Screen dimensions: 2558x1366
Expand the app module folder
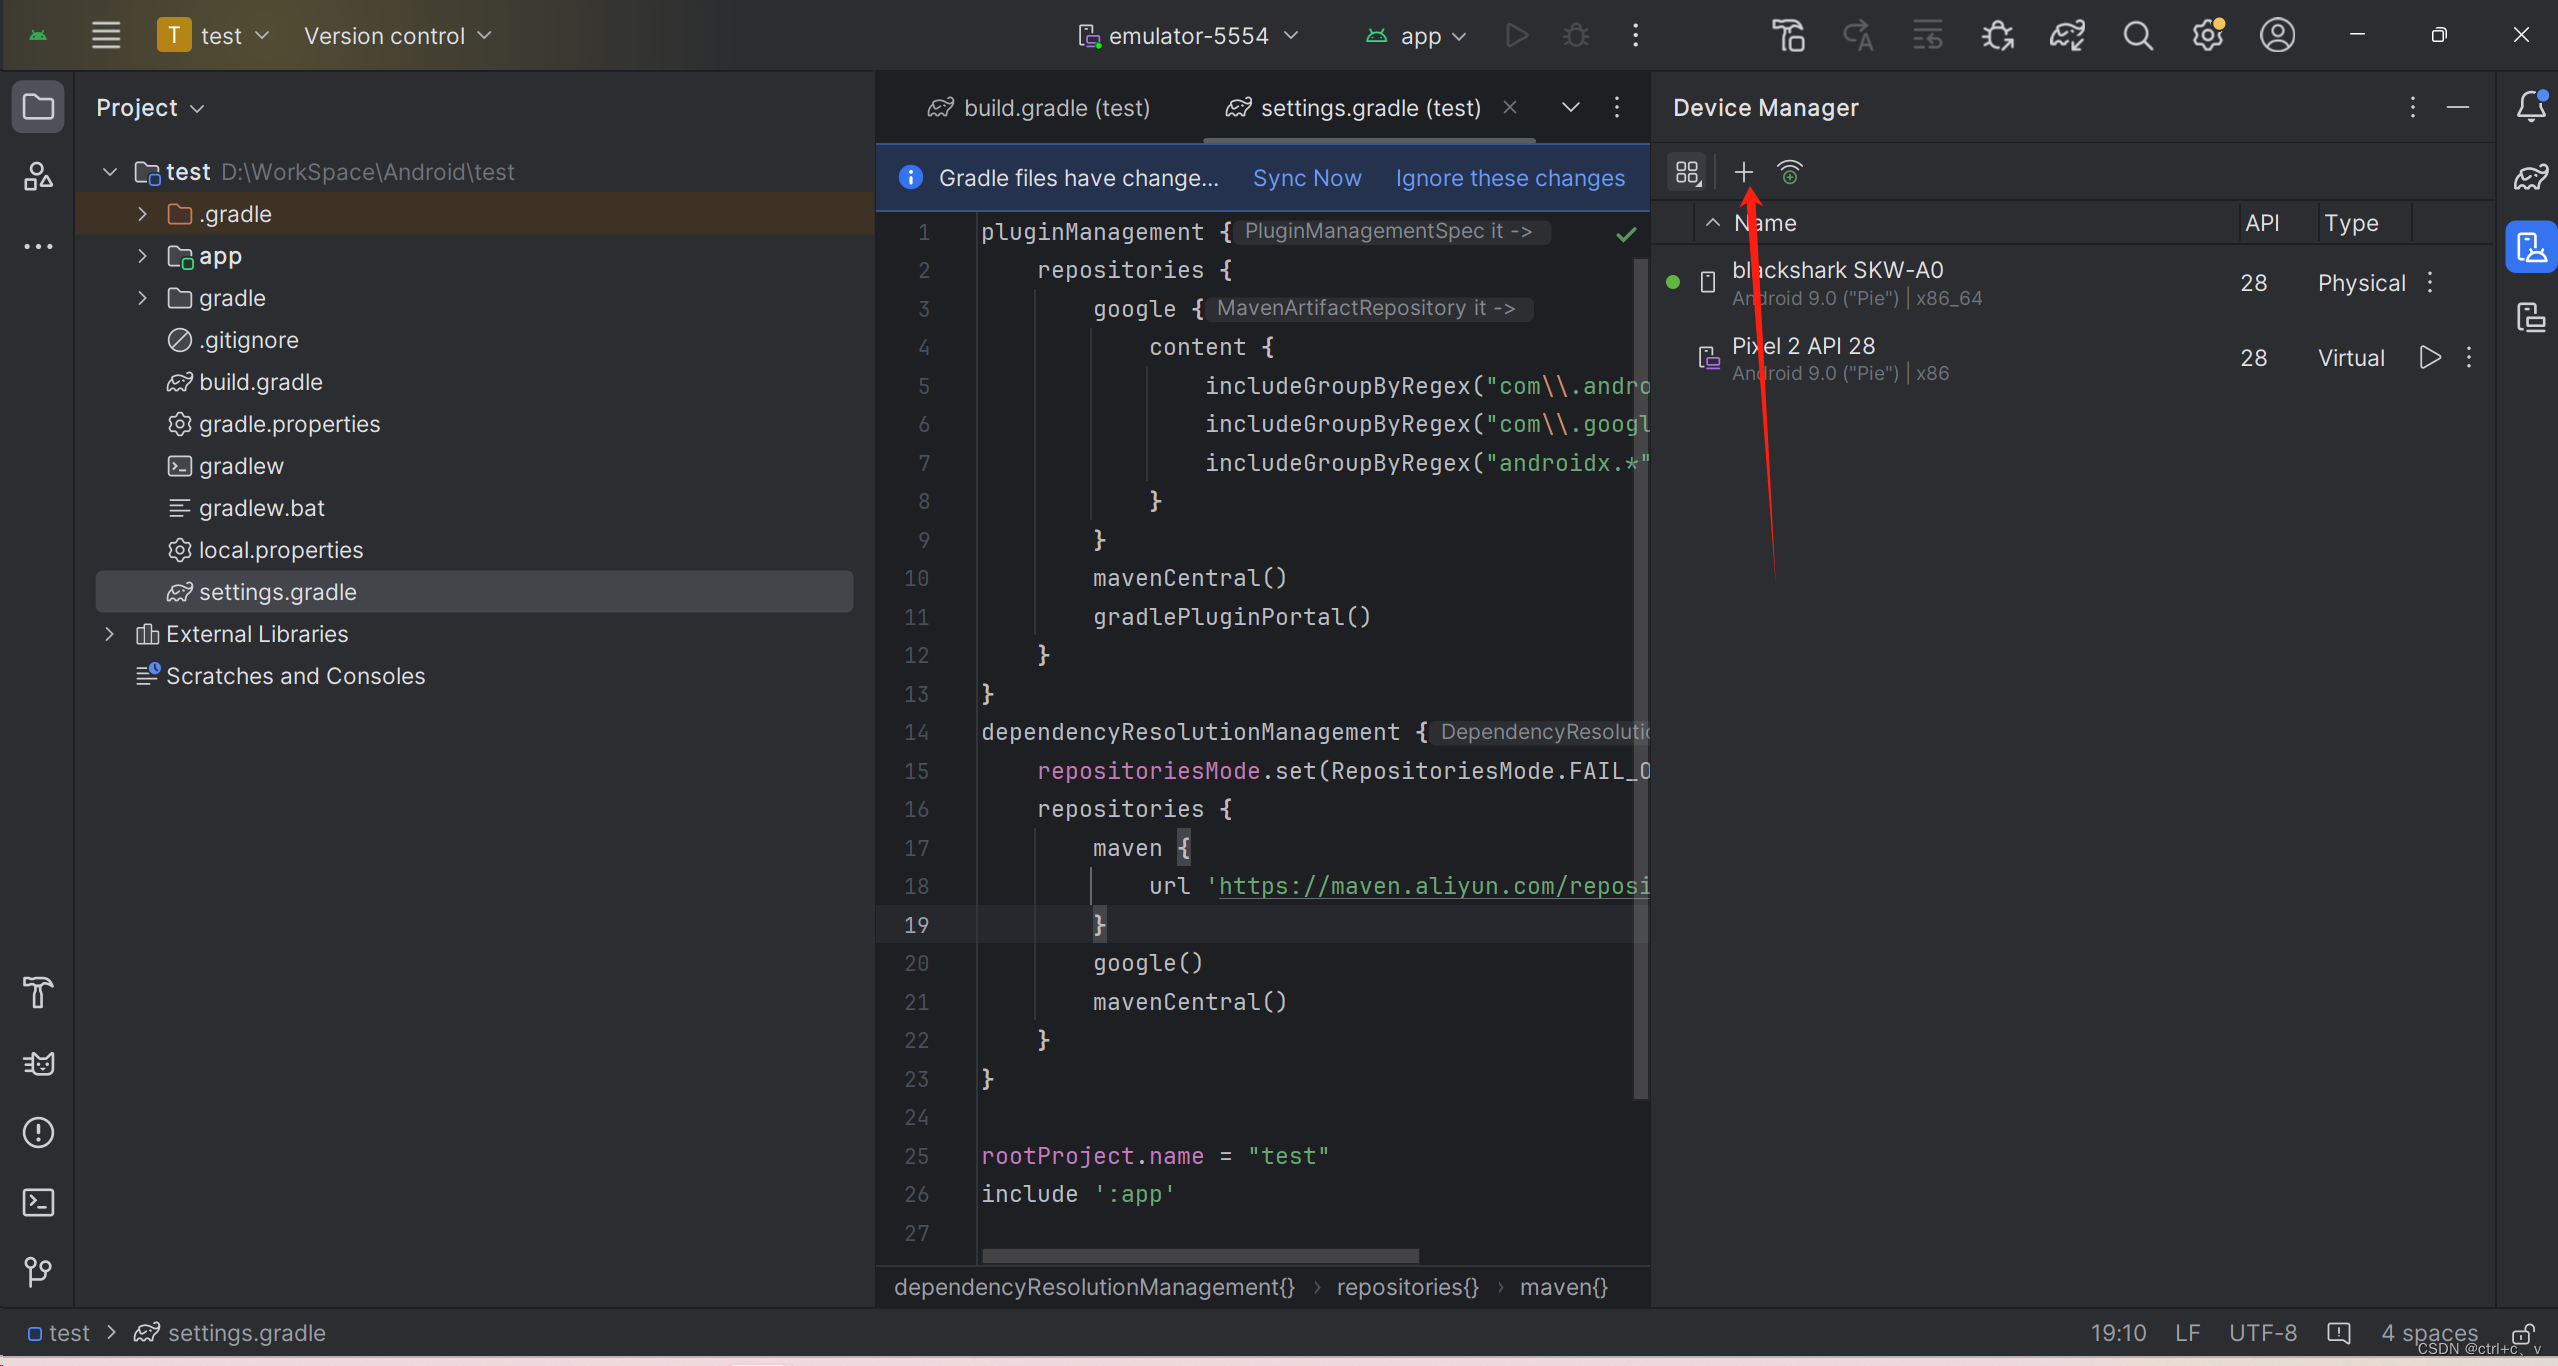pos(142,256)
